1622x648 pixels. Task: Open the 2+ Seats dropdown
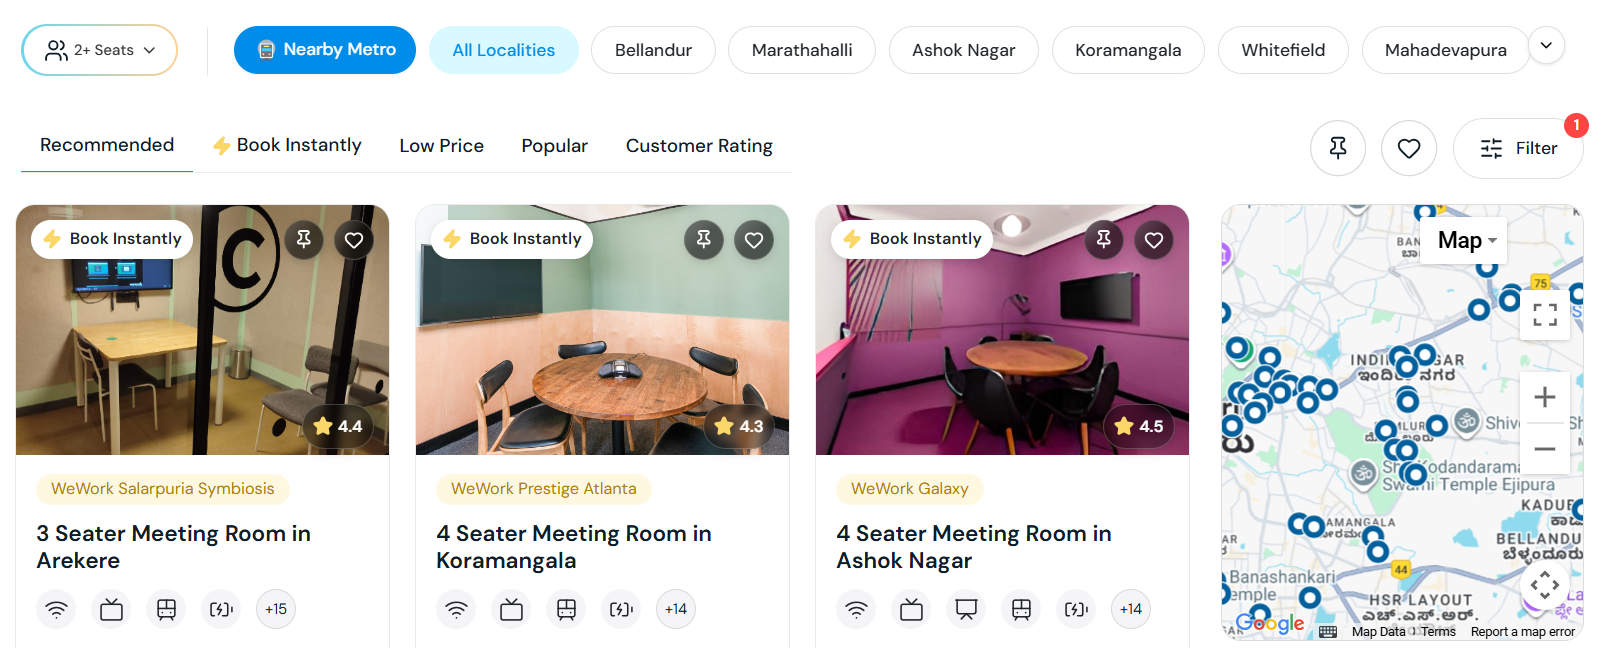coord(100,50)
